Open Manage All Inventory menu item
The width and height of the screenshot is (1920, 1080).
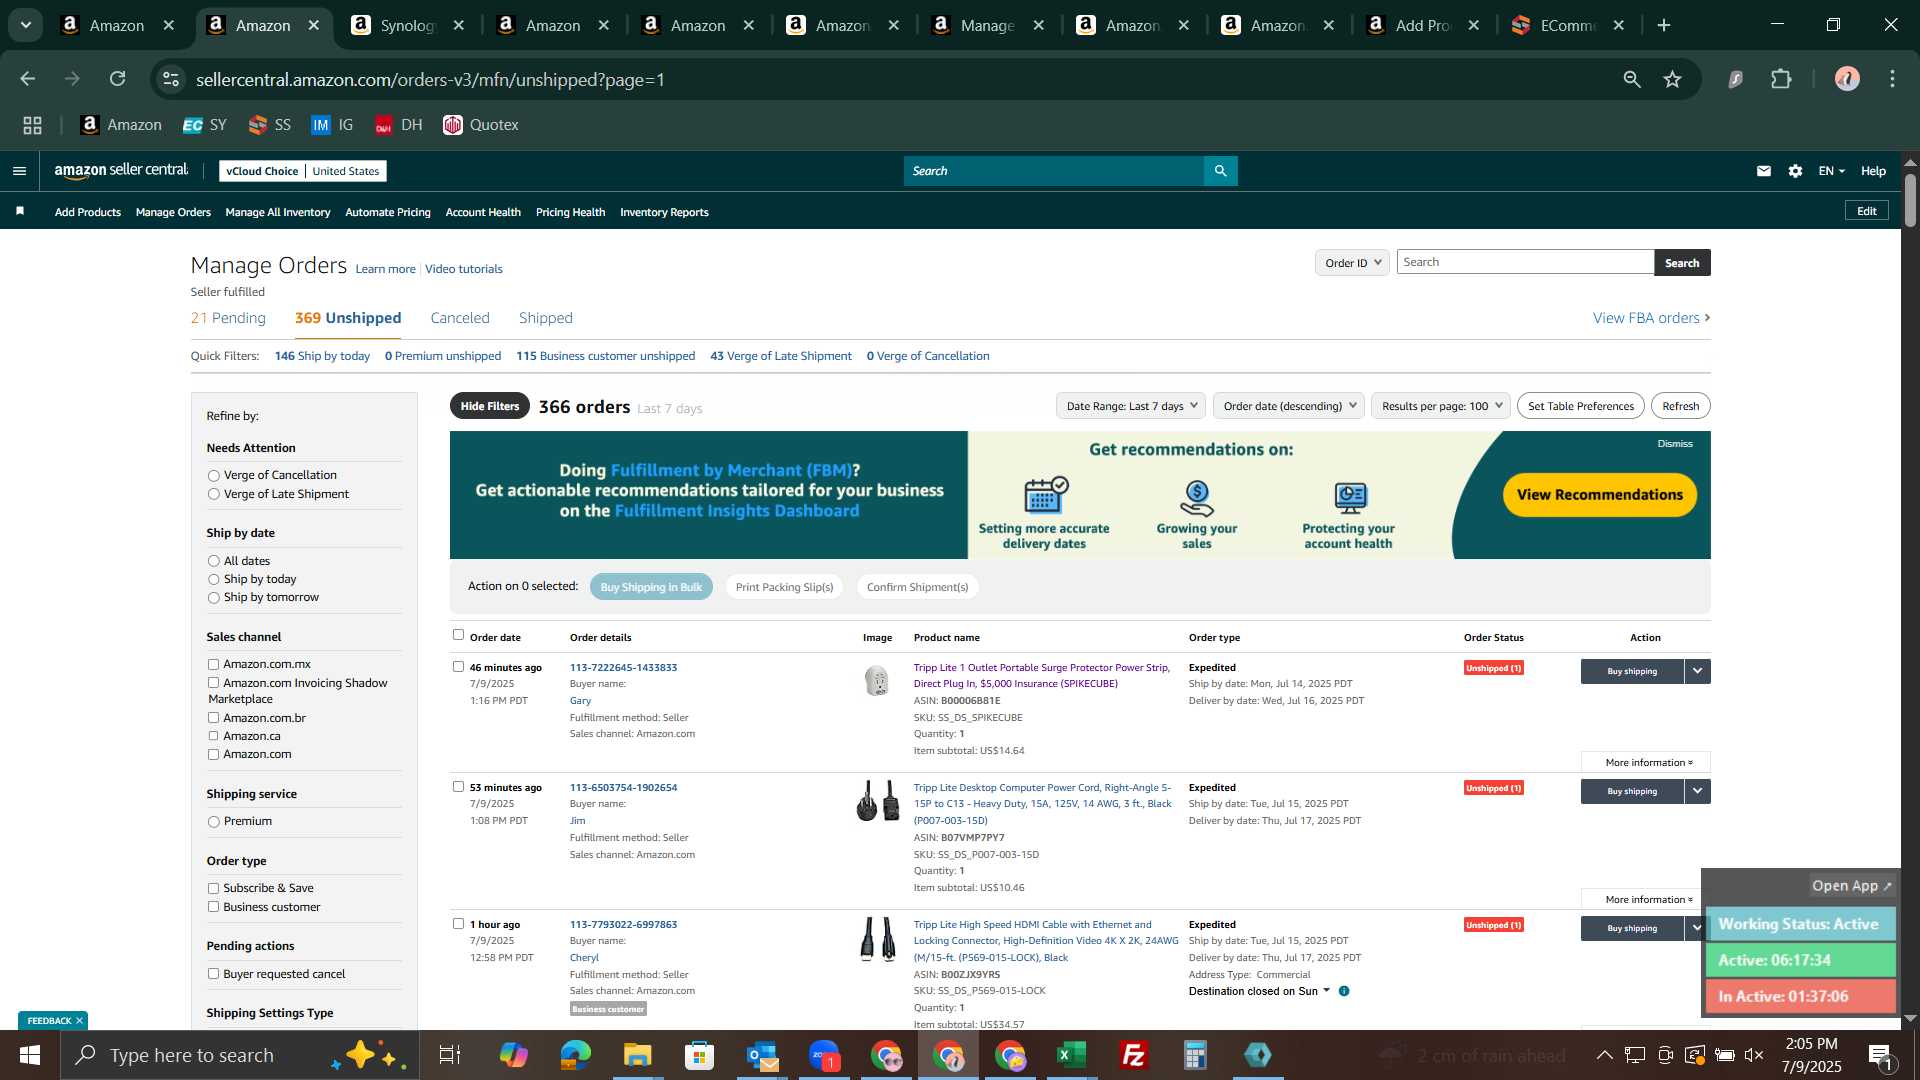[x=278, y=212]
